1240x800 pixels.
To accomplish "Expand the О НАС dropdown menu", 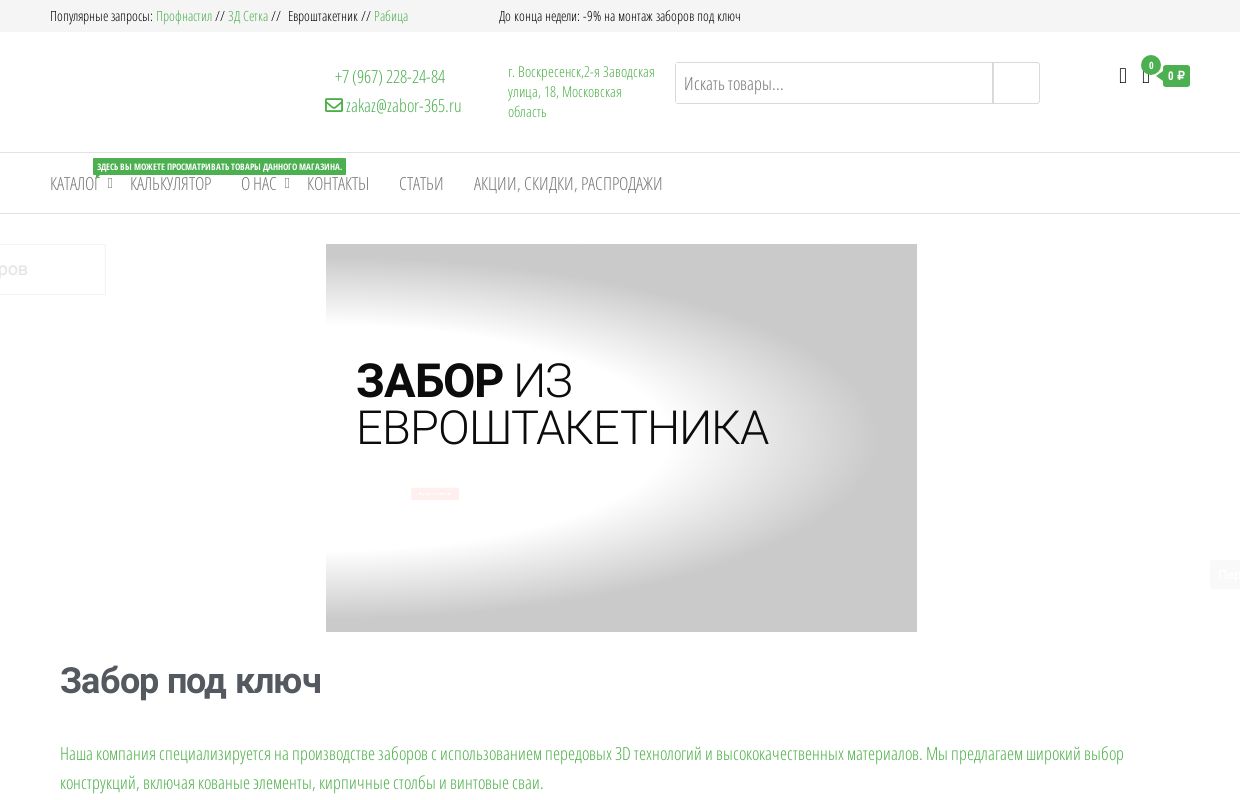I will coord(258,183).
